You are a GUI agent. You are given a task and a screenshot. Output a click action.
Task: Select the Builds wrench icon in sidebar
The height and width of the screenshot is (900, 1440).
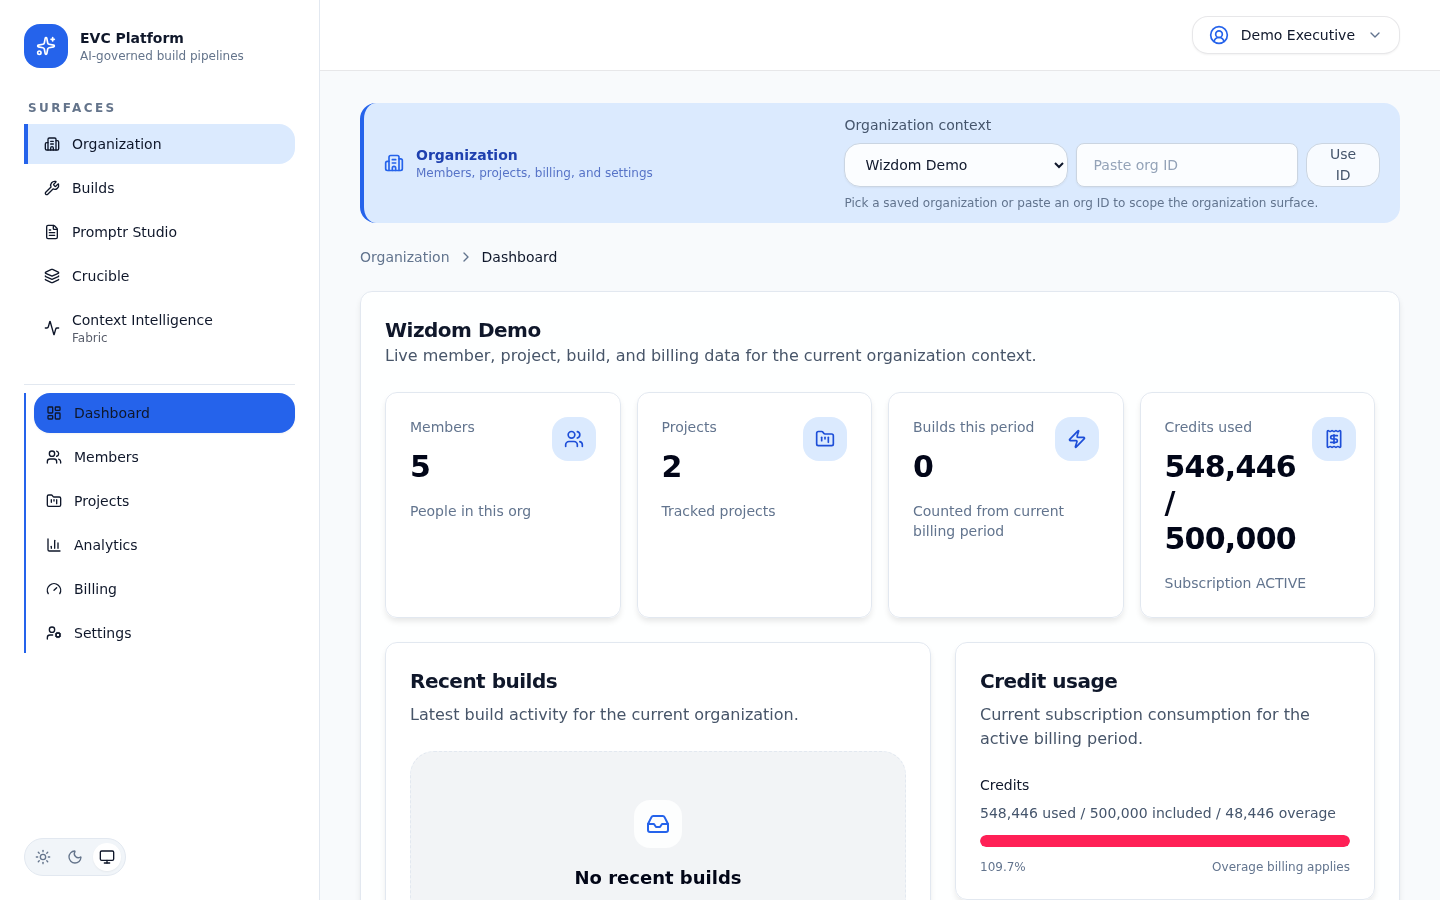[52, 187]
